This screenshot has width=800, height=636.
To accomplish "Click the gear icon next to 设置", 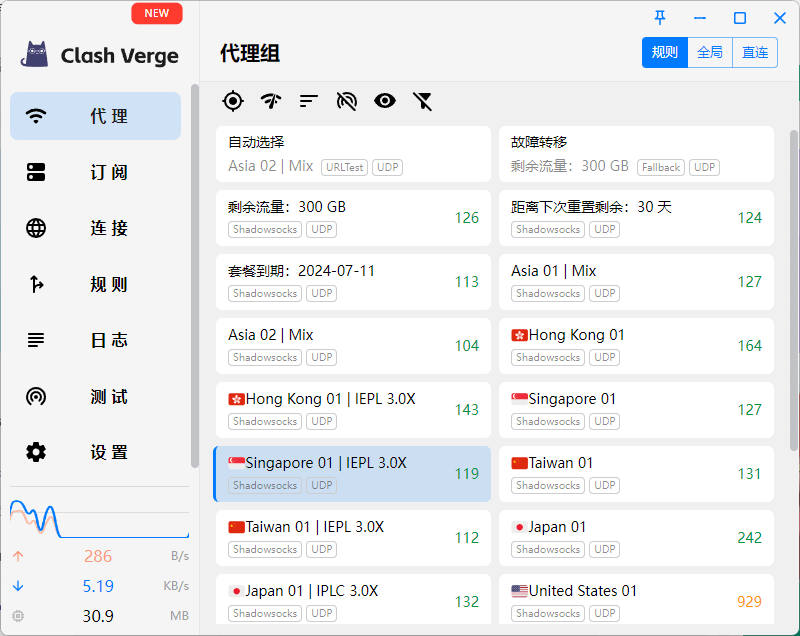I will coord(36,452).
